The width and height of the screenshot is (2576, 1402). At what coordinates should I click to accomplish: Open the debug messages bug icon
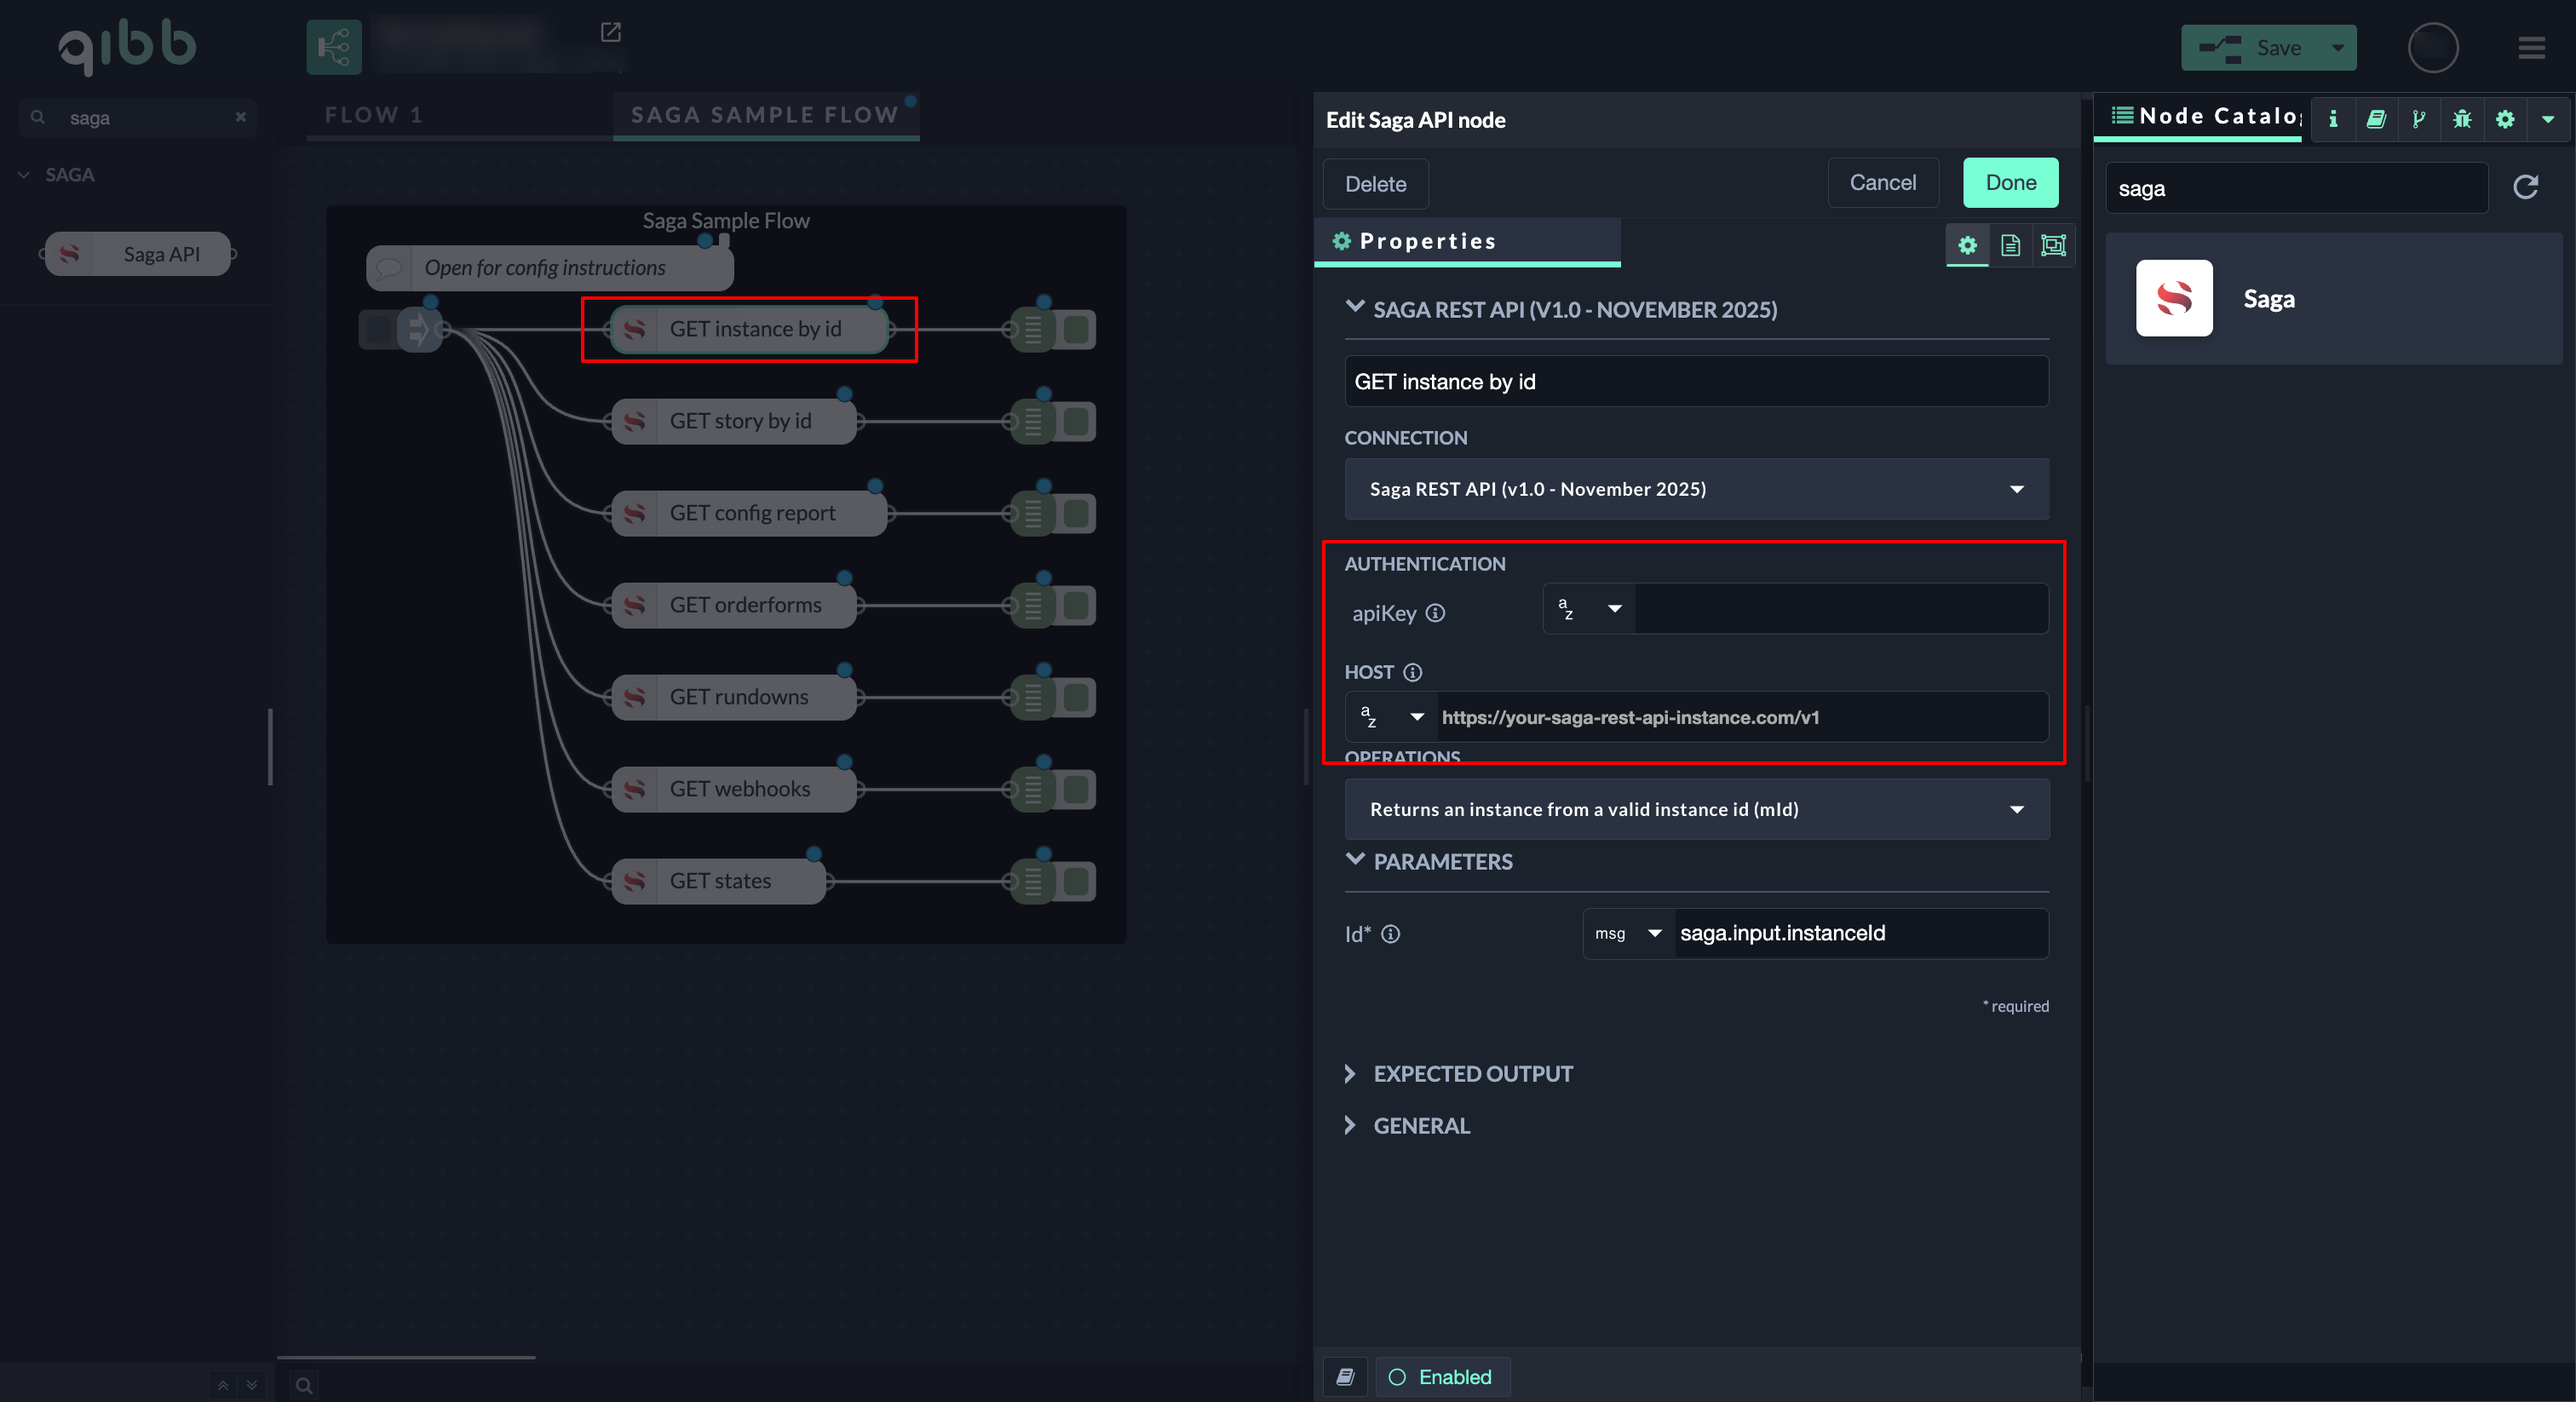point(2461,119)
